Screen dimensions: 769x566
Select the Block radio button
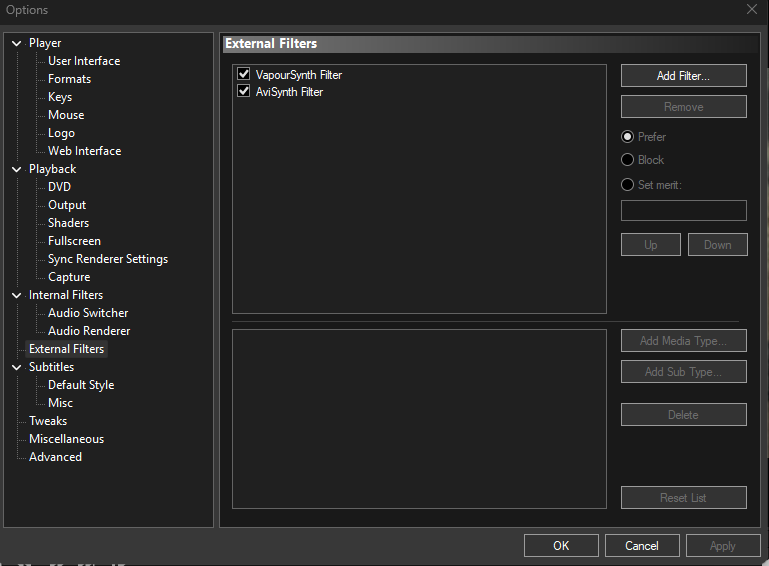[628, 160]
